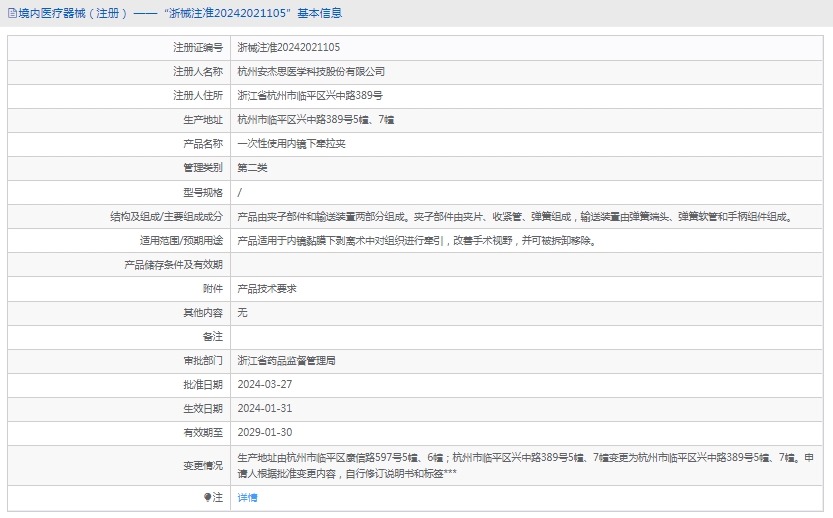Click approval department 浙江省药品监督管理局

click(x=286, y=360)
